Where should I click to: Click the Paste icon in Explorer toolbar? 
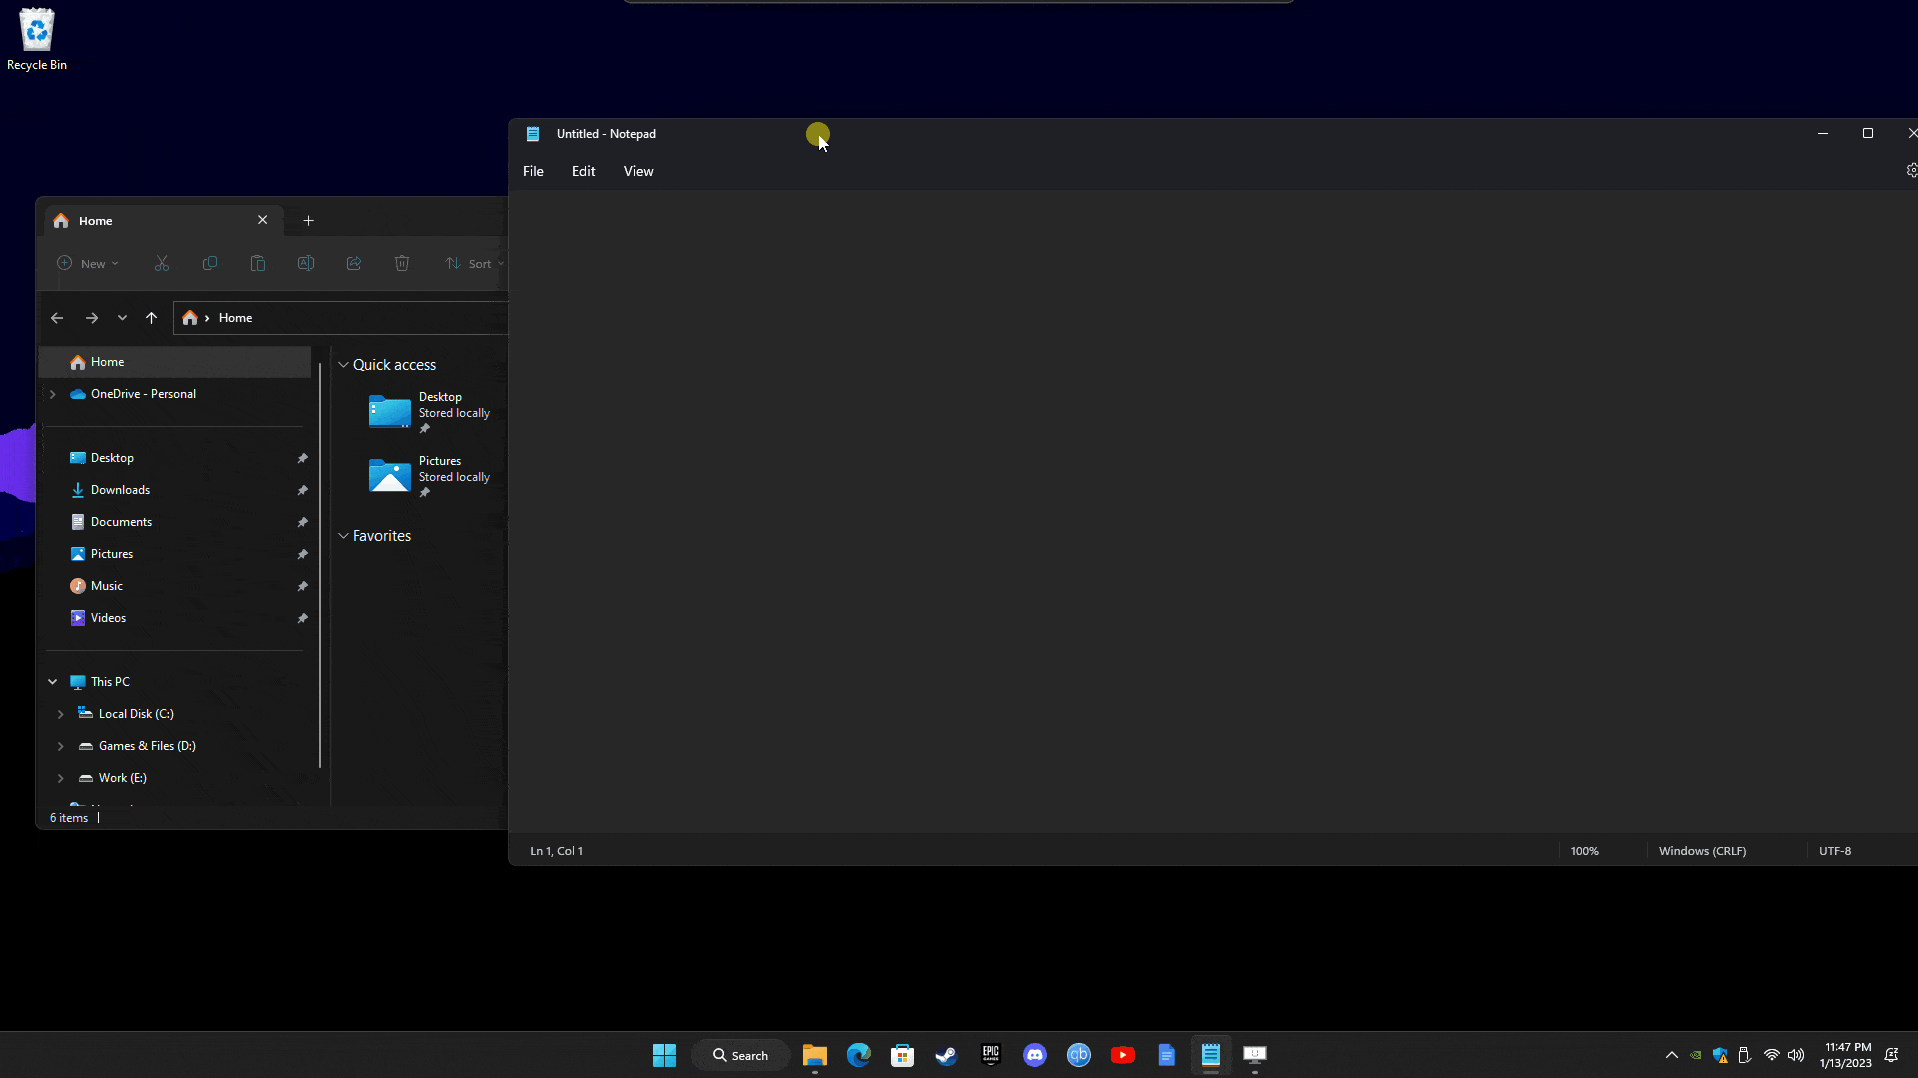tap(257, 263)
